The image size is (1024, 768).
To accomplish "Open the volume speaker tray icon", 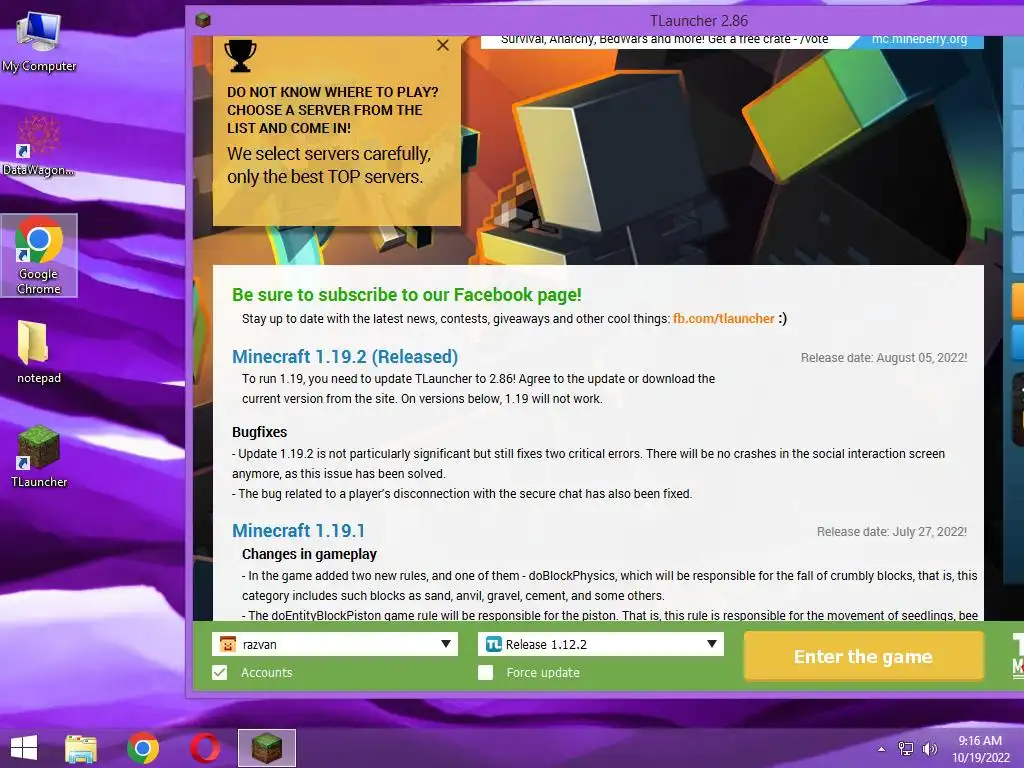I will point(929,748).
